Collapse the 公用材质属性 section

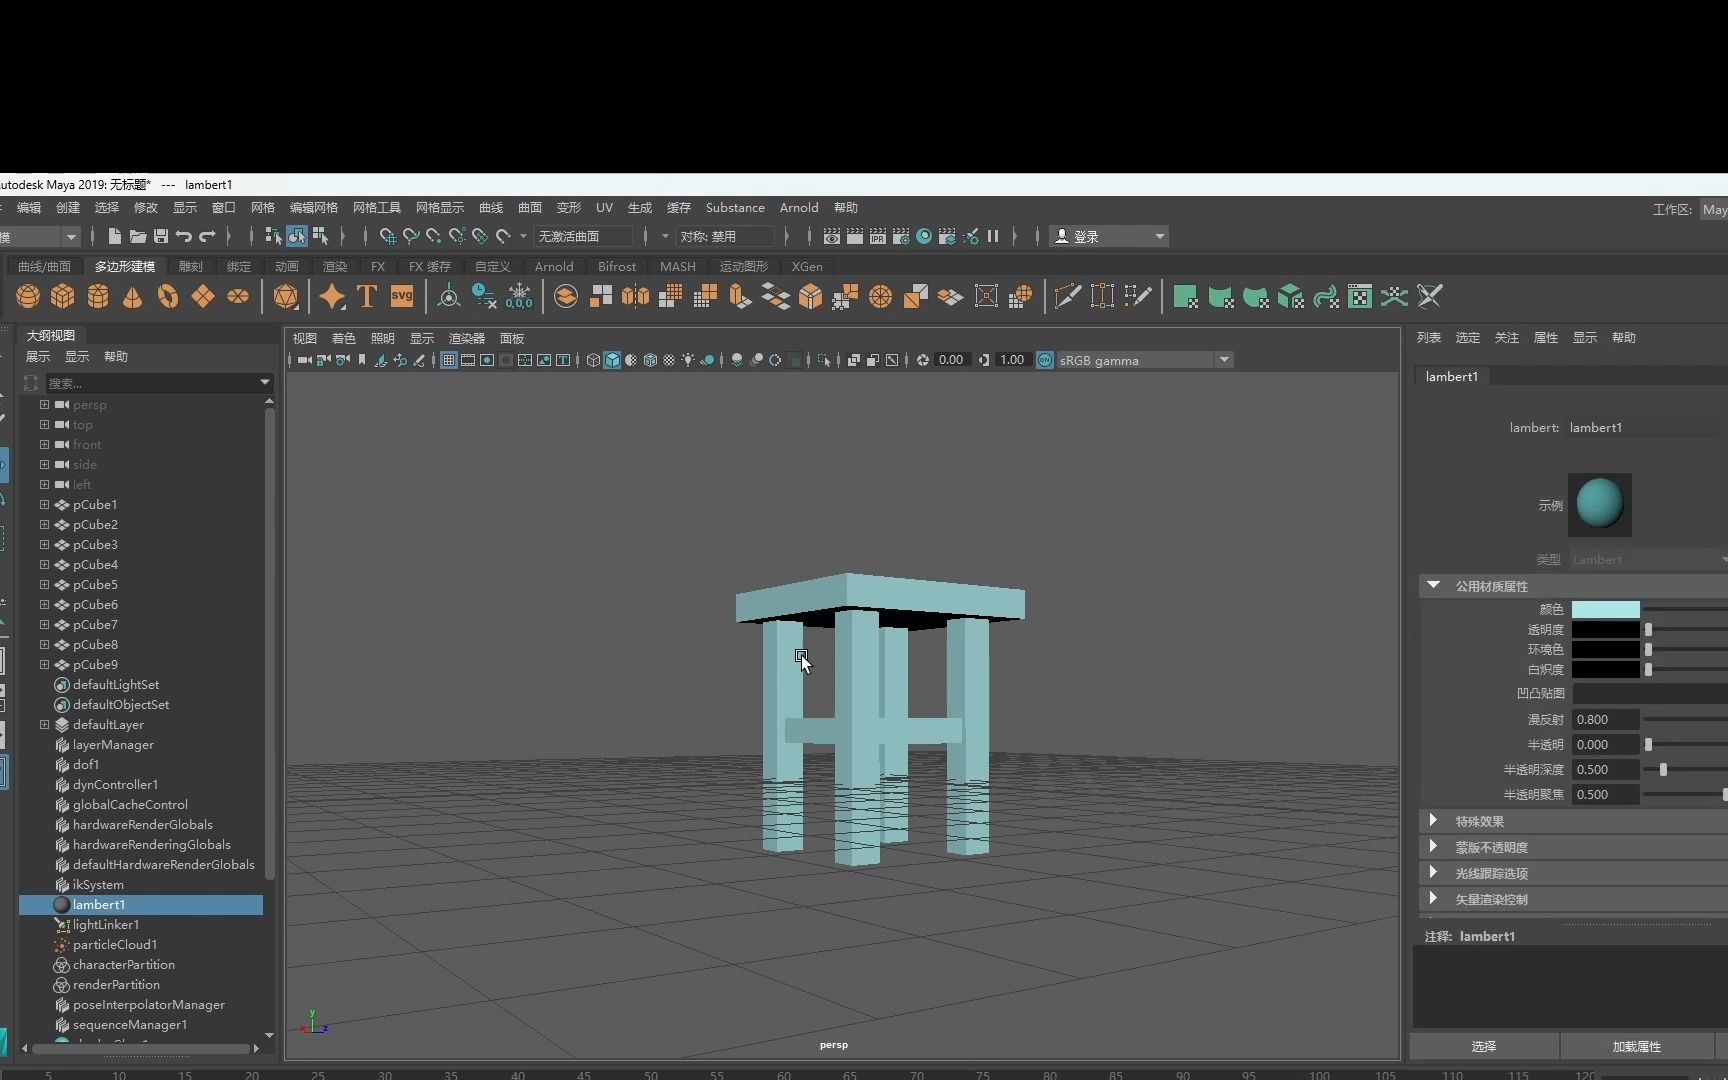(x=1433, y=585)
